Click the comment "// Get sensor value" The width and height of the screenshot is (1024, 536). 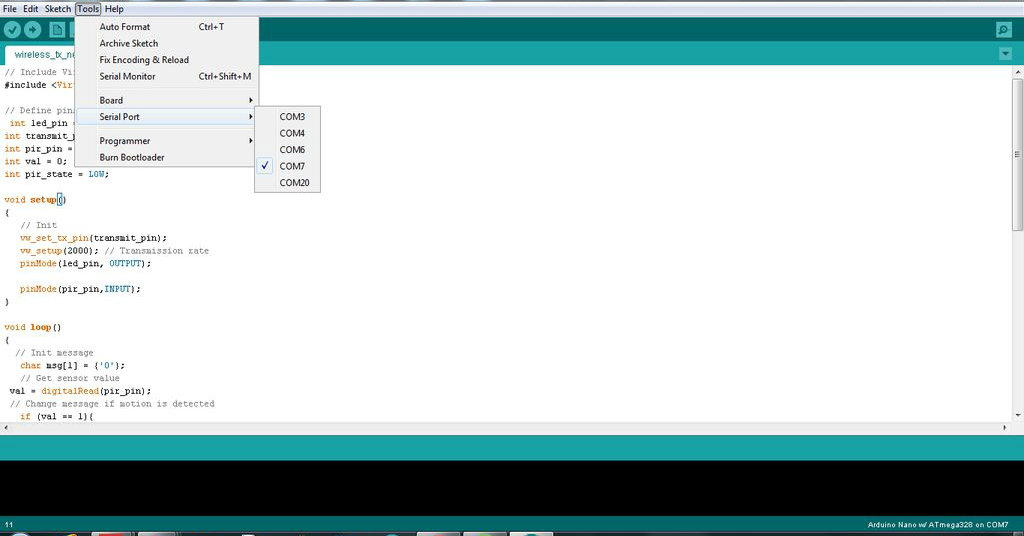(70, 378)
